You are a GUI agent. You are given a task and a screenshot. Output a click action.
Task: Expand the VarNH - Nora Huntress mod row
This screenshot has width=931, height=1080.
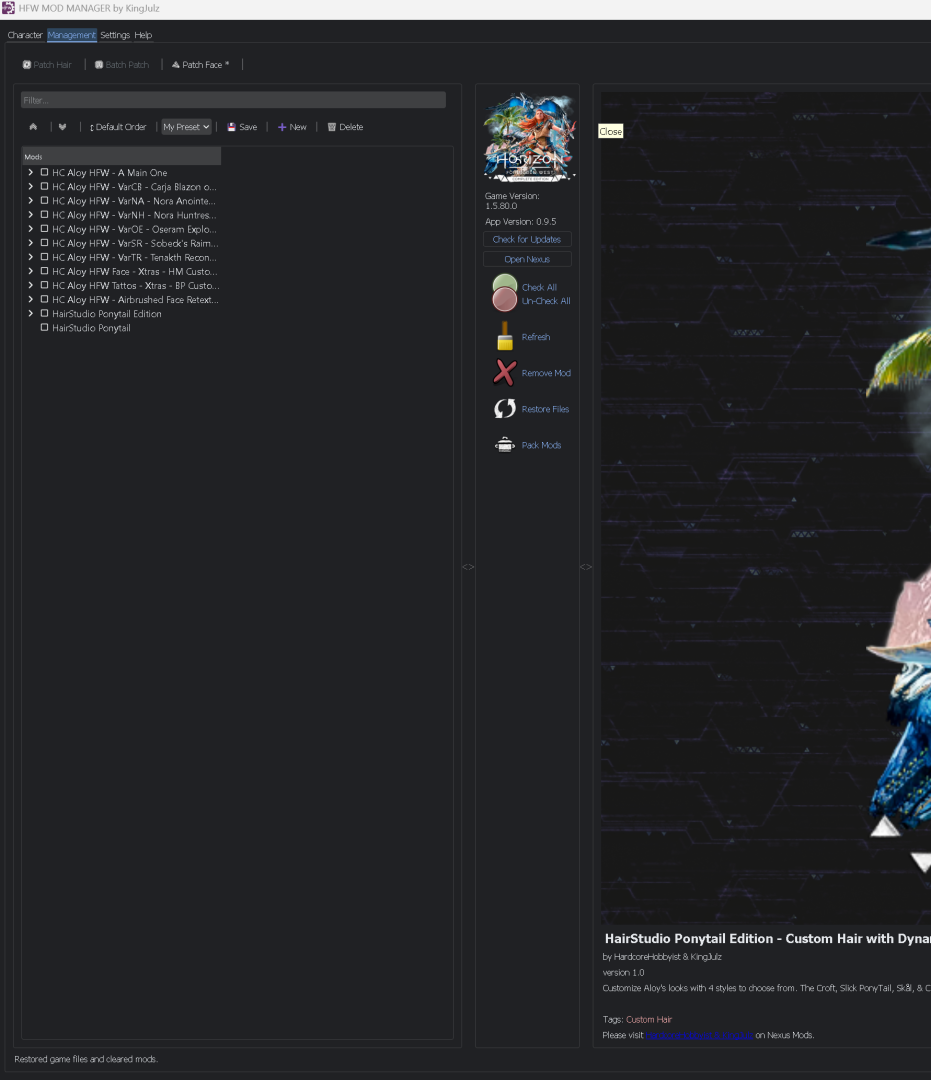click(x=31, y=215)
